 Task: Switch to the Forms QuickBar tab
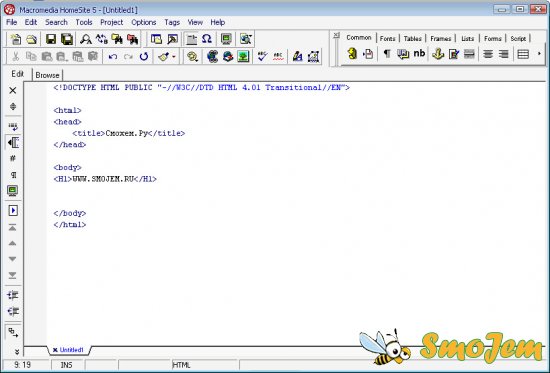[492, 39]
